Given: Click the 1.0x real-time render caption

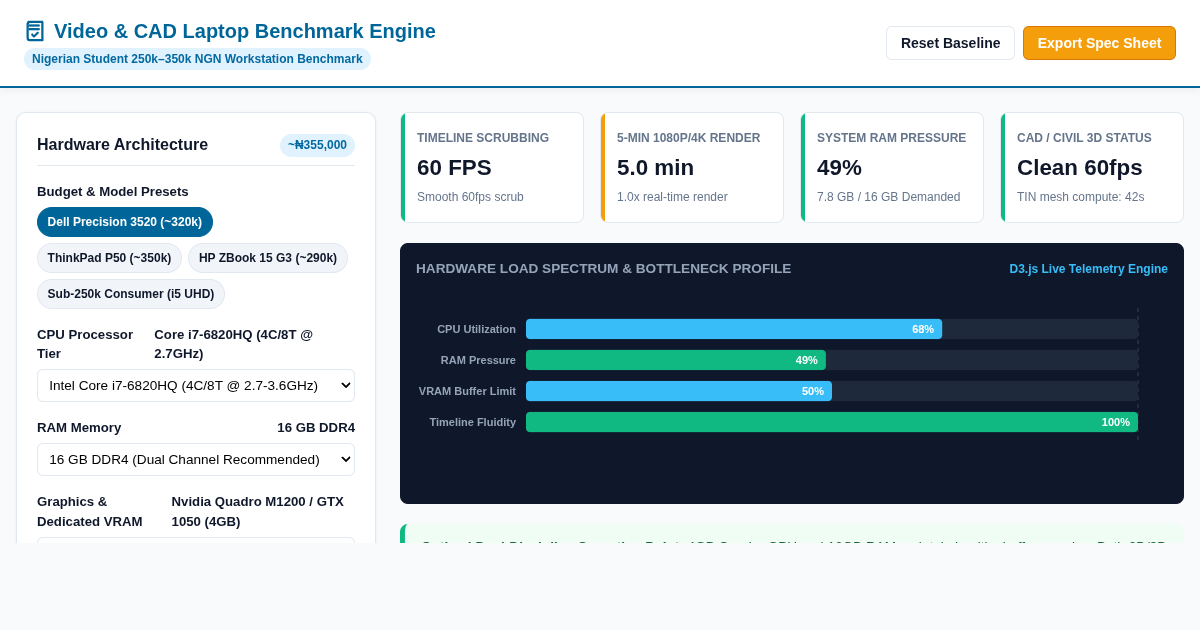Looking at the screenshot, I should pos(672,197).
